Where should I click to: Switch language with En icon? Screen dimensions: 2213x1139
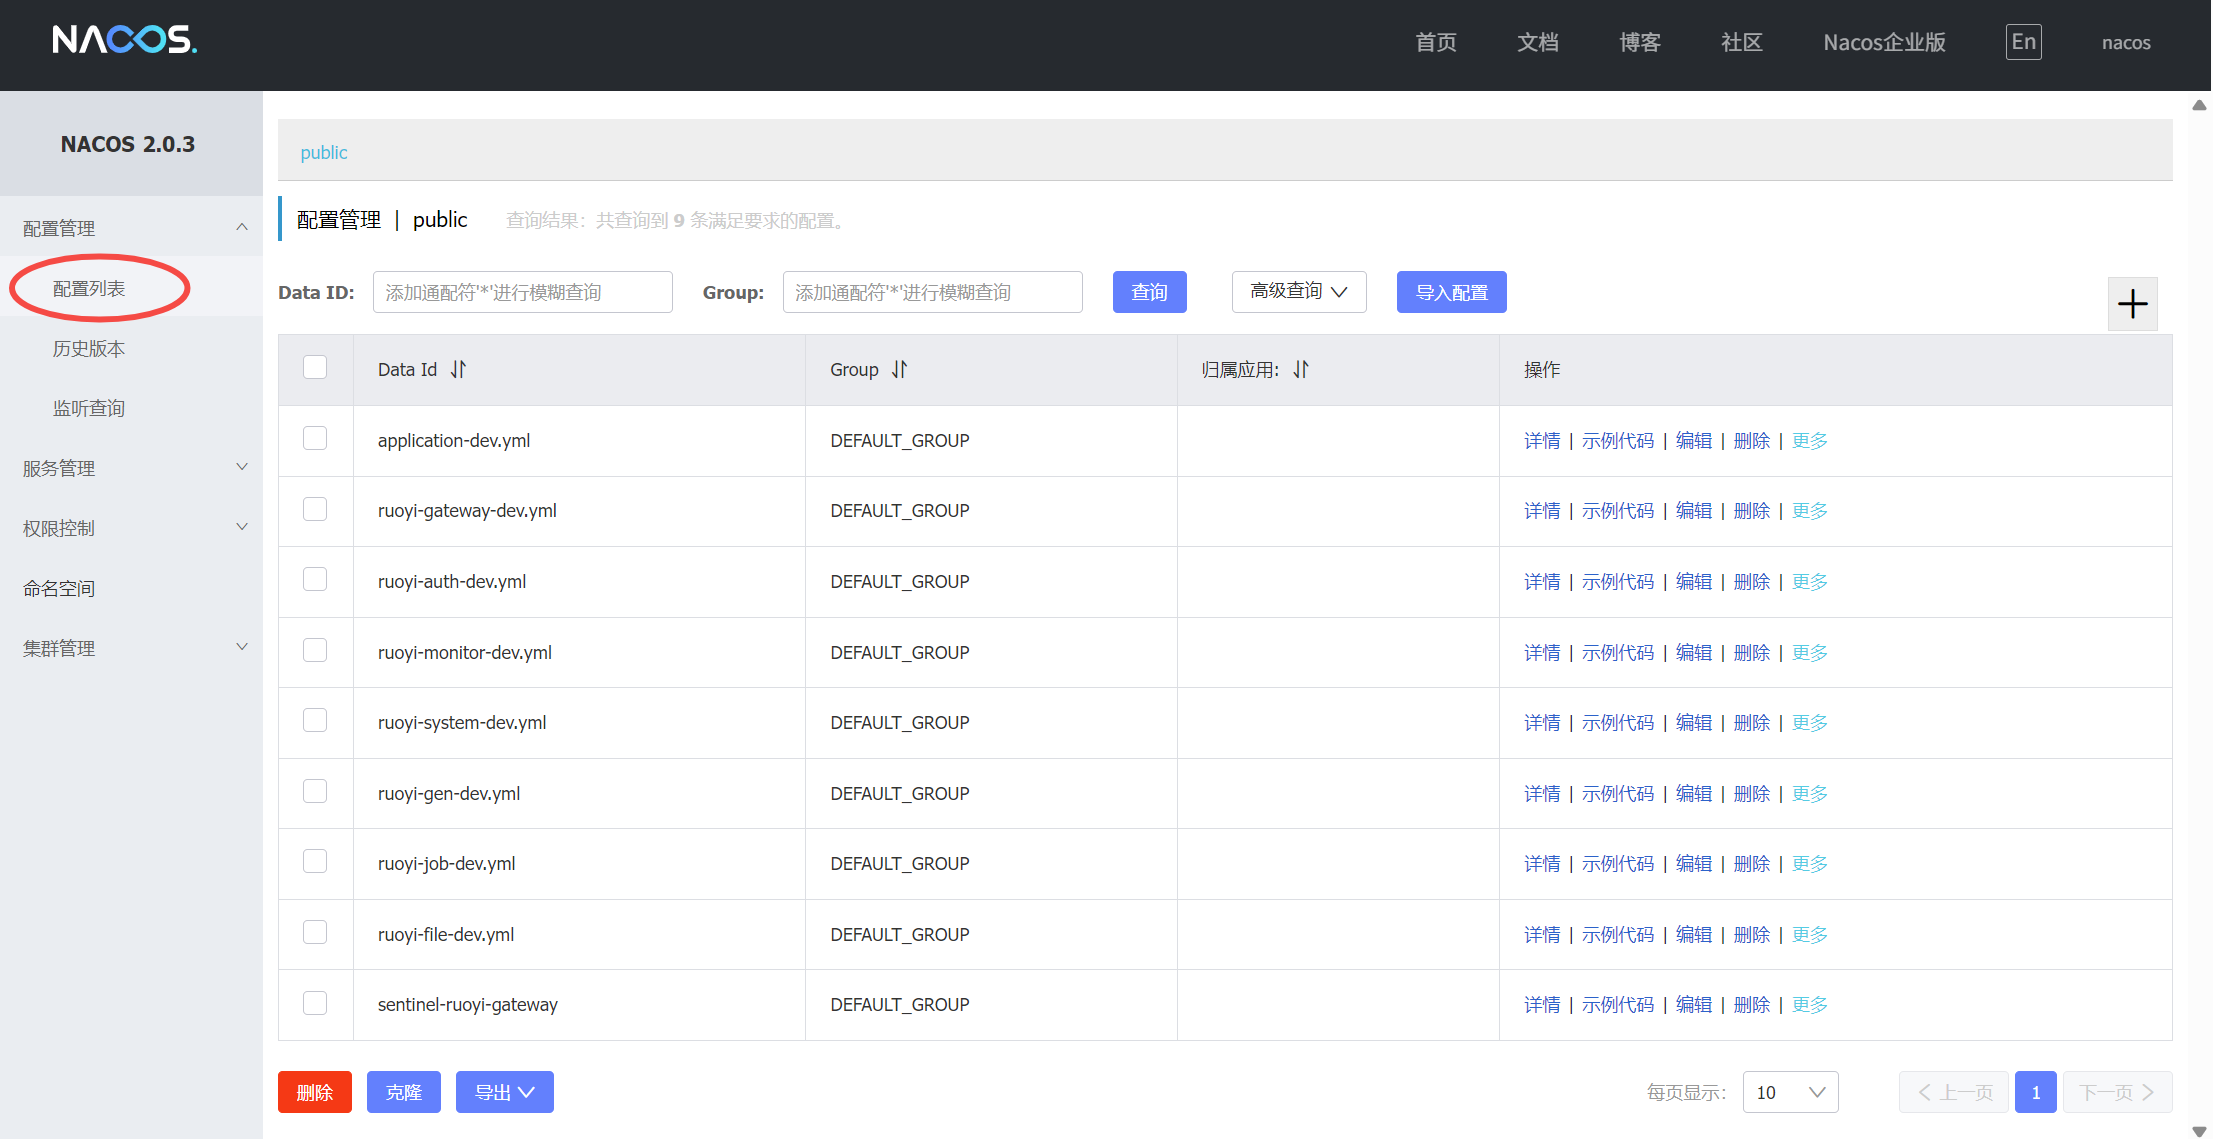pyautogui.click(x=2023, y=42)
